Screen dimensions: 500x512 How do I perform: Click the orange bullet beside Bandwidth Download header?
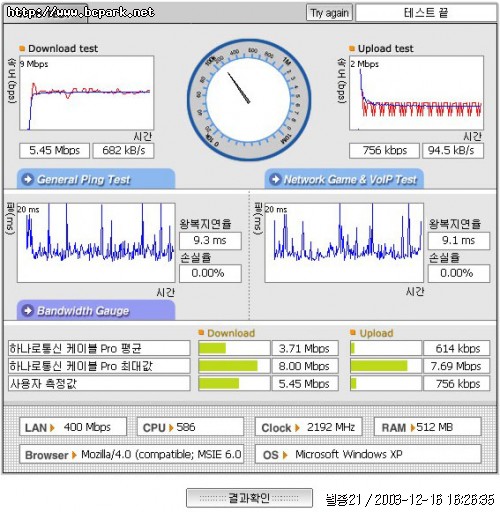click(x=201, y=332)
